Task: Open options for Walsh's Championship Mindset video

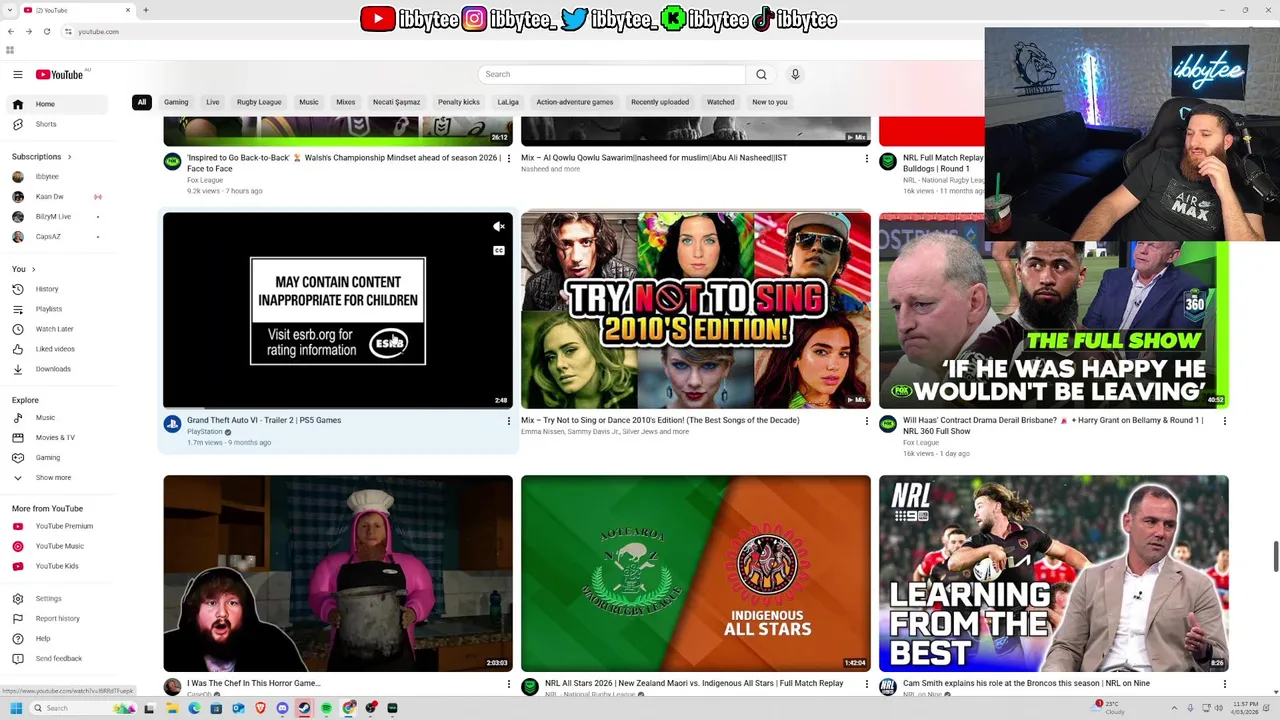Action: click(x=508, y=158)
